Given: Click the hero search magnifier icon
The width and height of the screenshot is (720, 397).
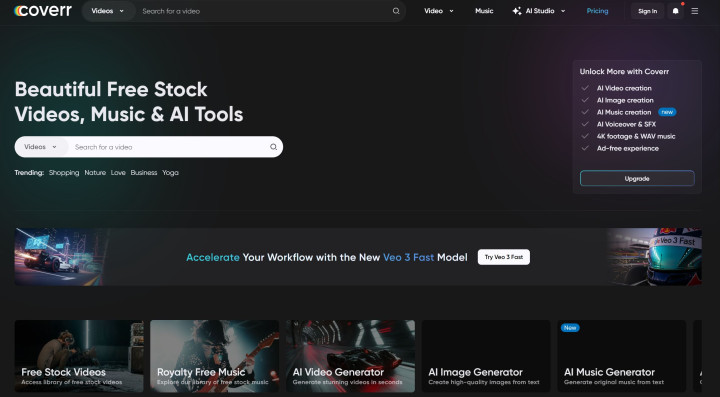Looking at the screenshot, I should click(x=273, y=147).
